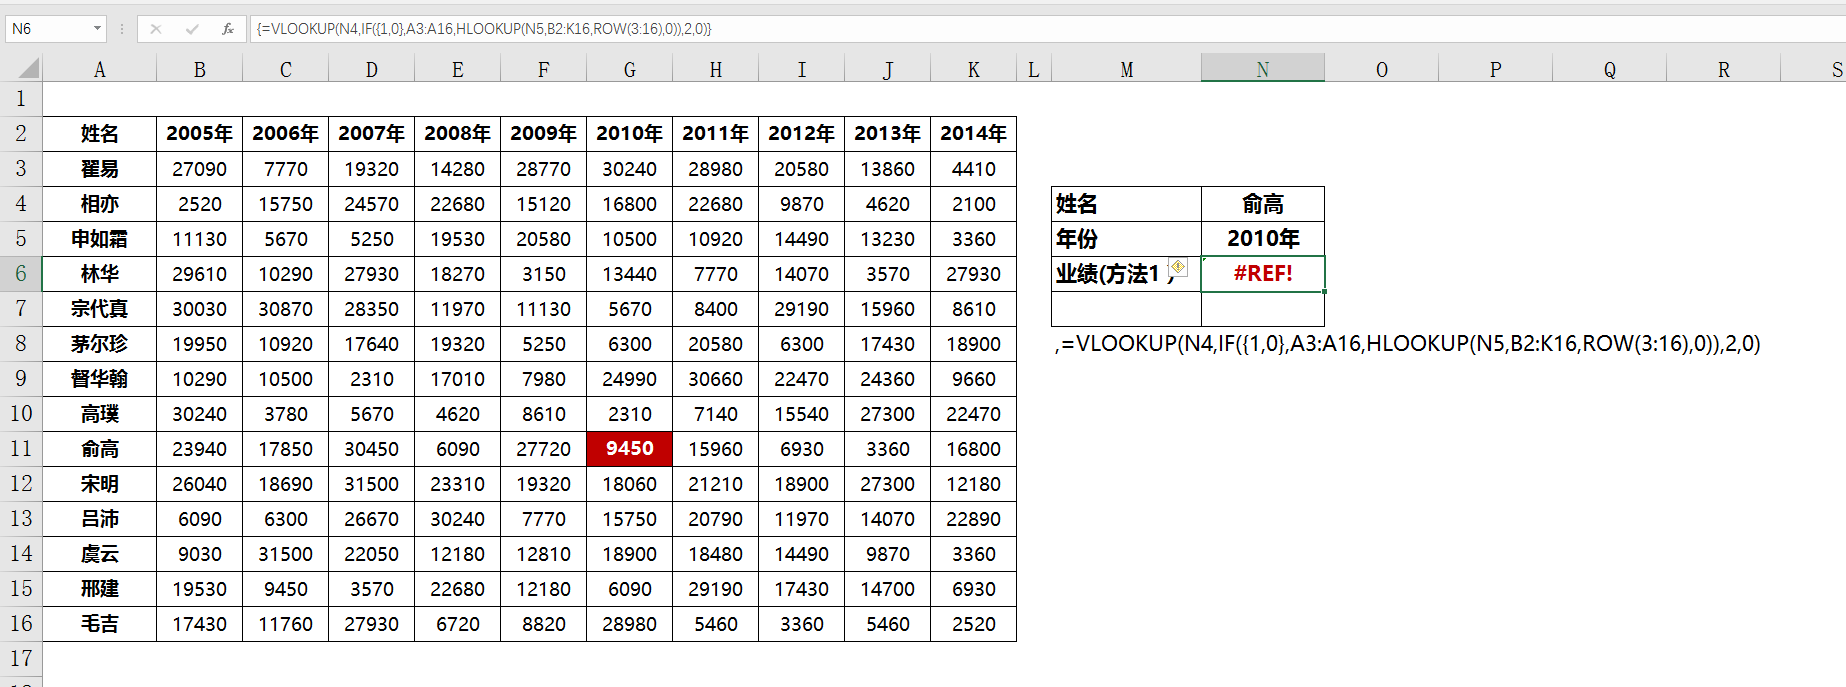
Task: Click the Enter checkmark icon in formula bar
Action: pos(192,29)
